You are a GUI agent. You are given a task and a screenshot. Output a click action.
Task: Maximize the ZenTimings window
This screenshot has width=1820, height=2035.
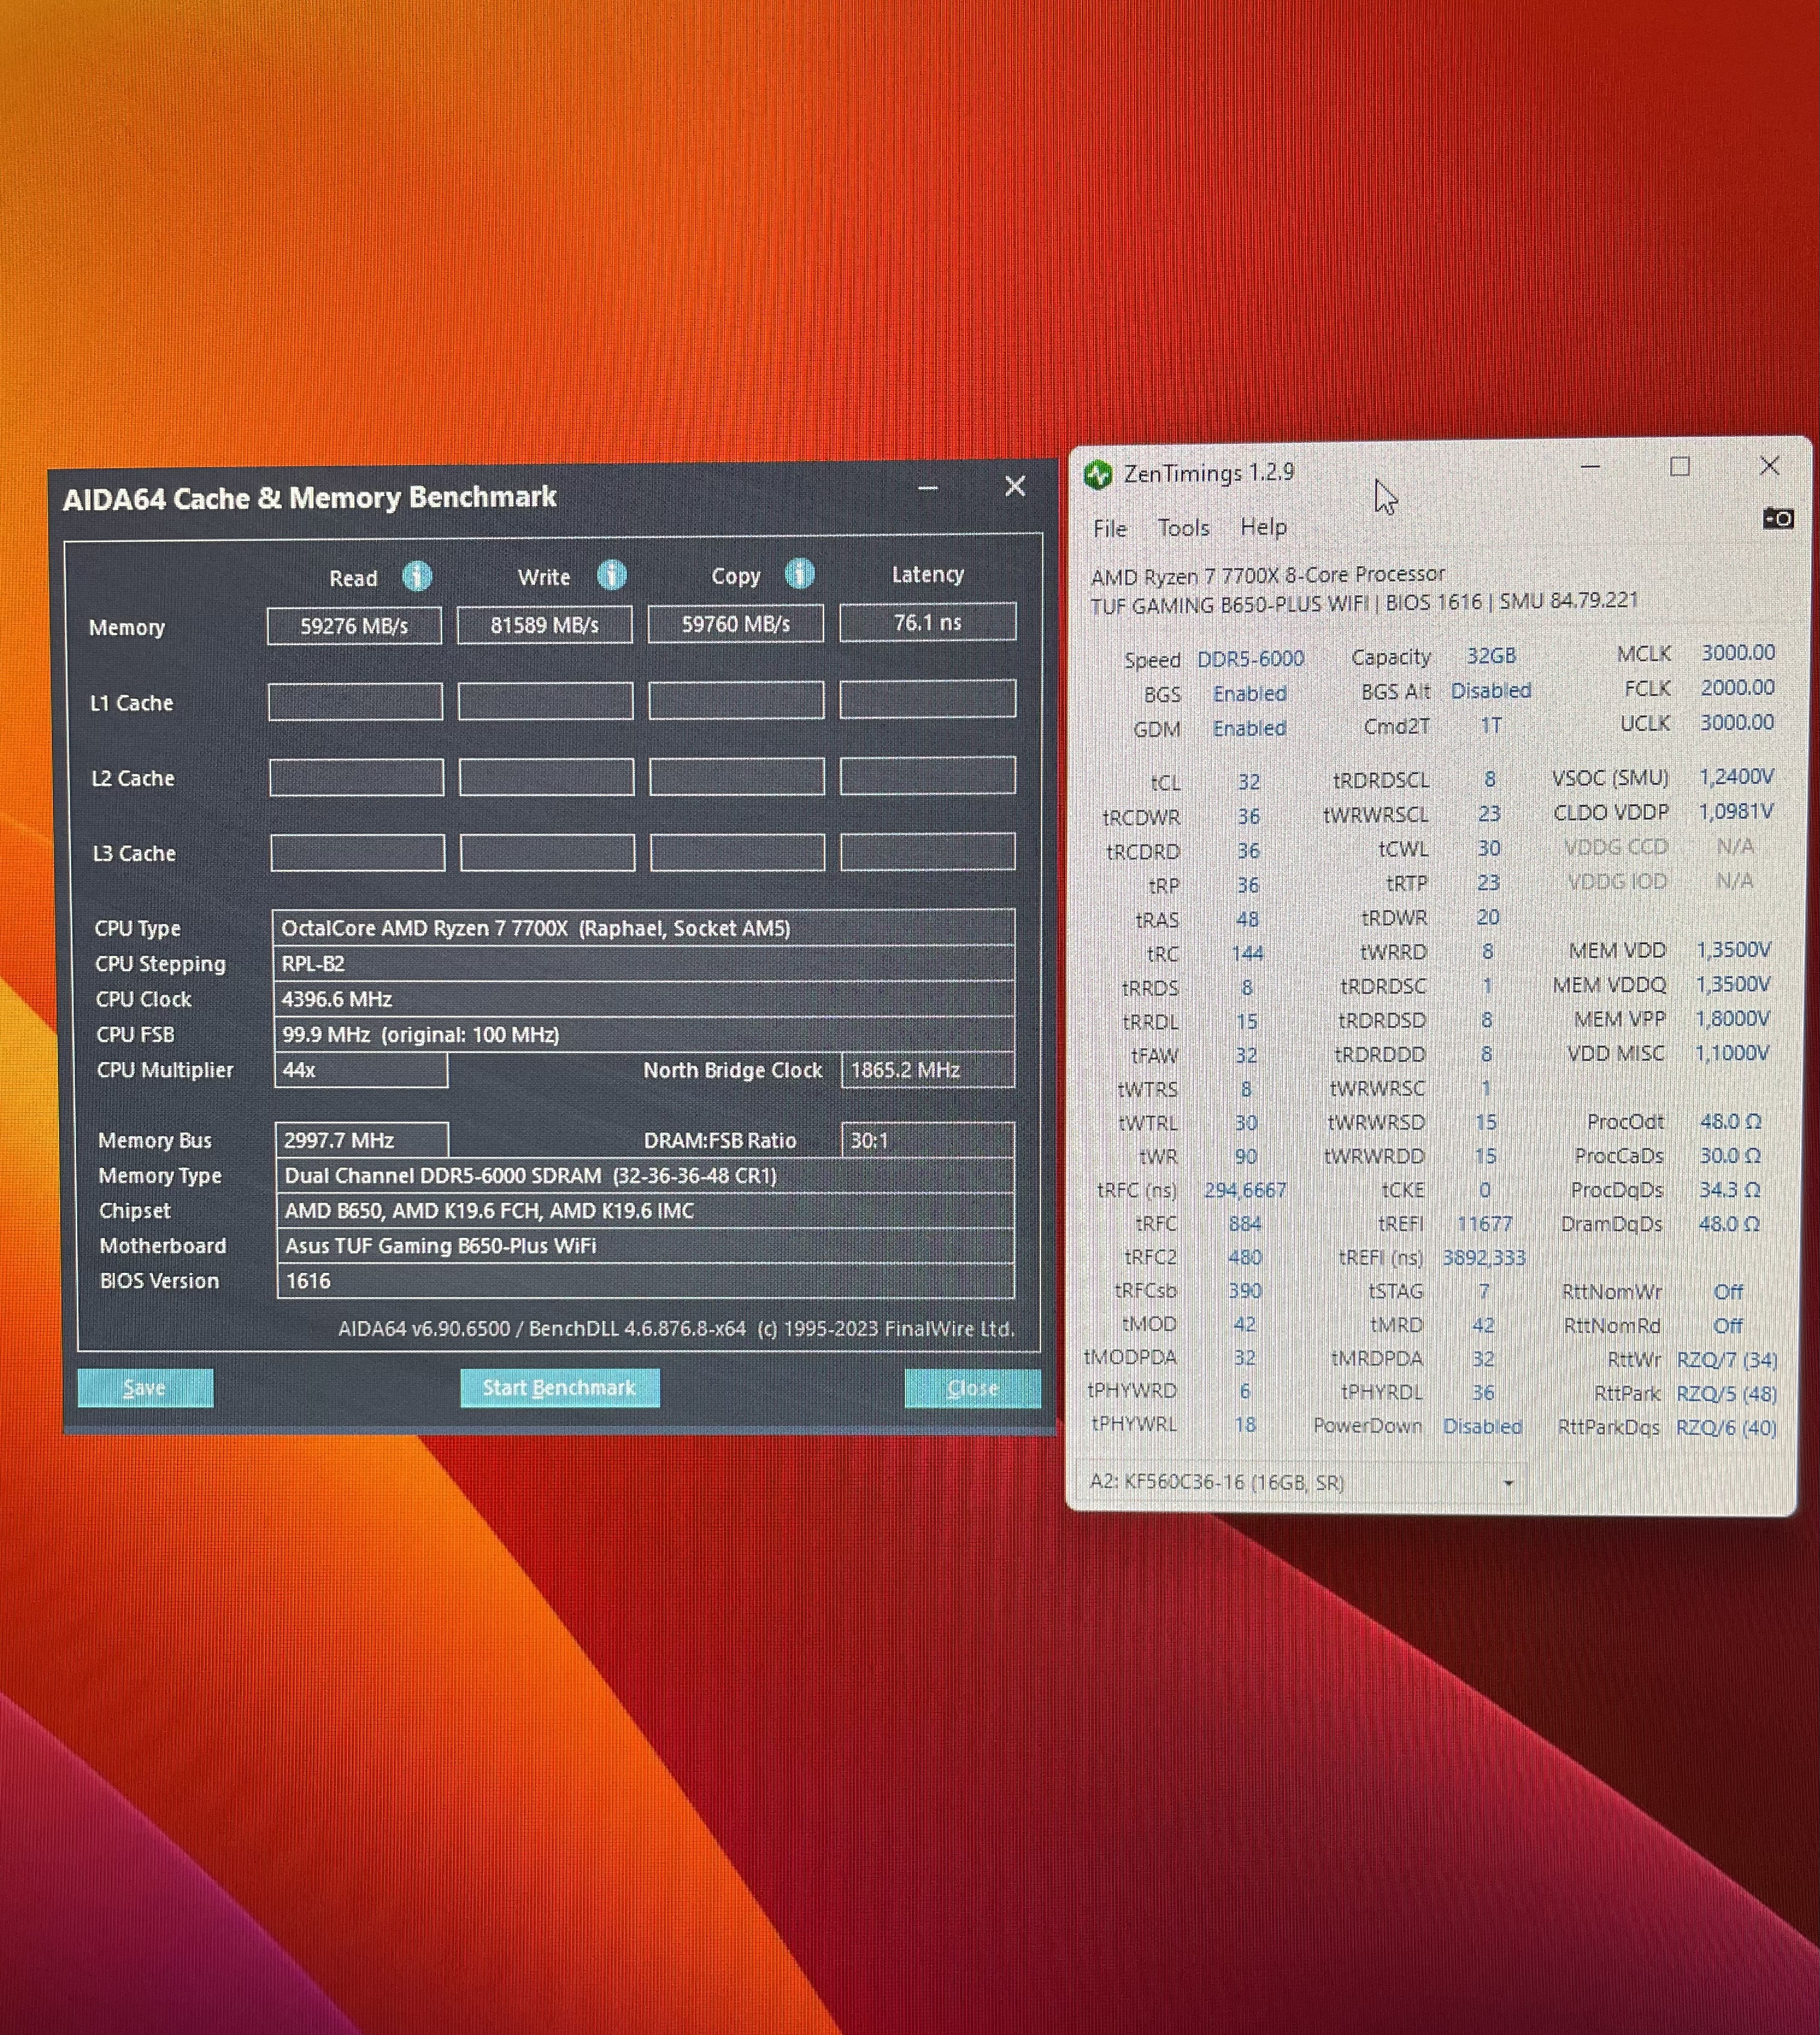(1679, 467)
